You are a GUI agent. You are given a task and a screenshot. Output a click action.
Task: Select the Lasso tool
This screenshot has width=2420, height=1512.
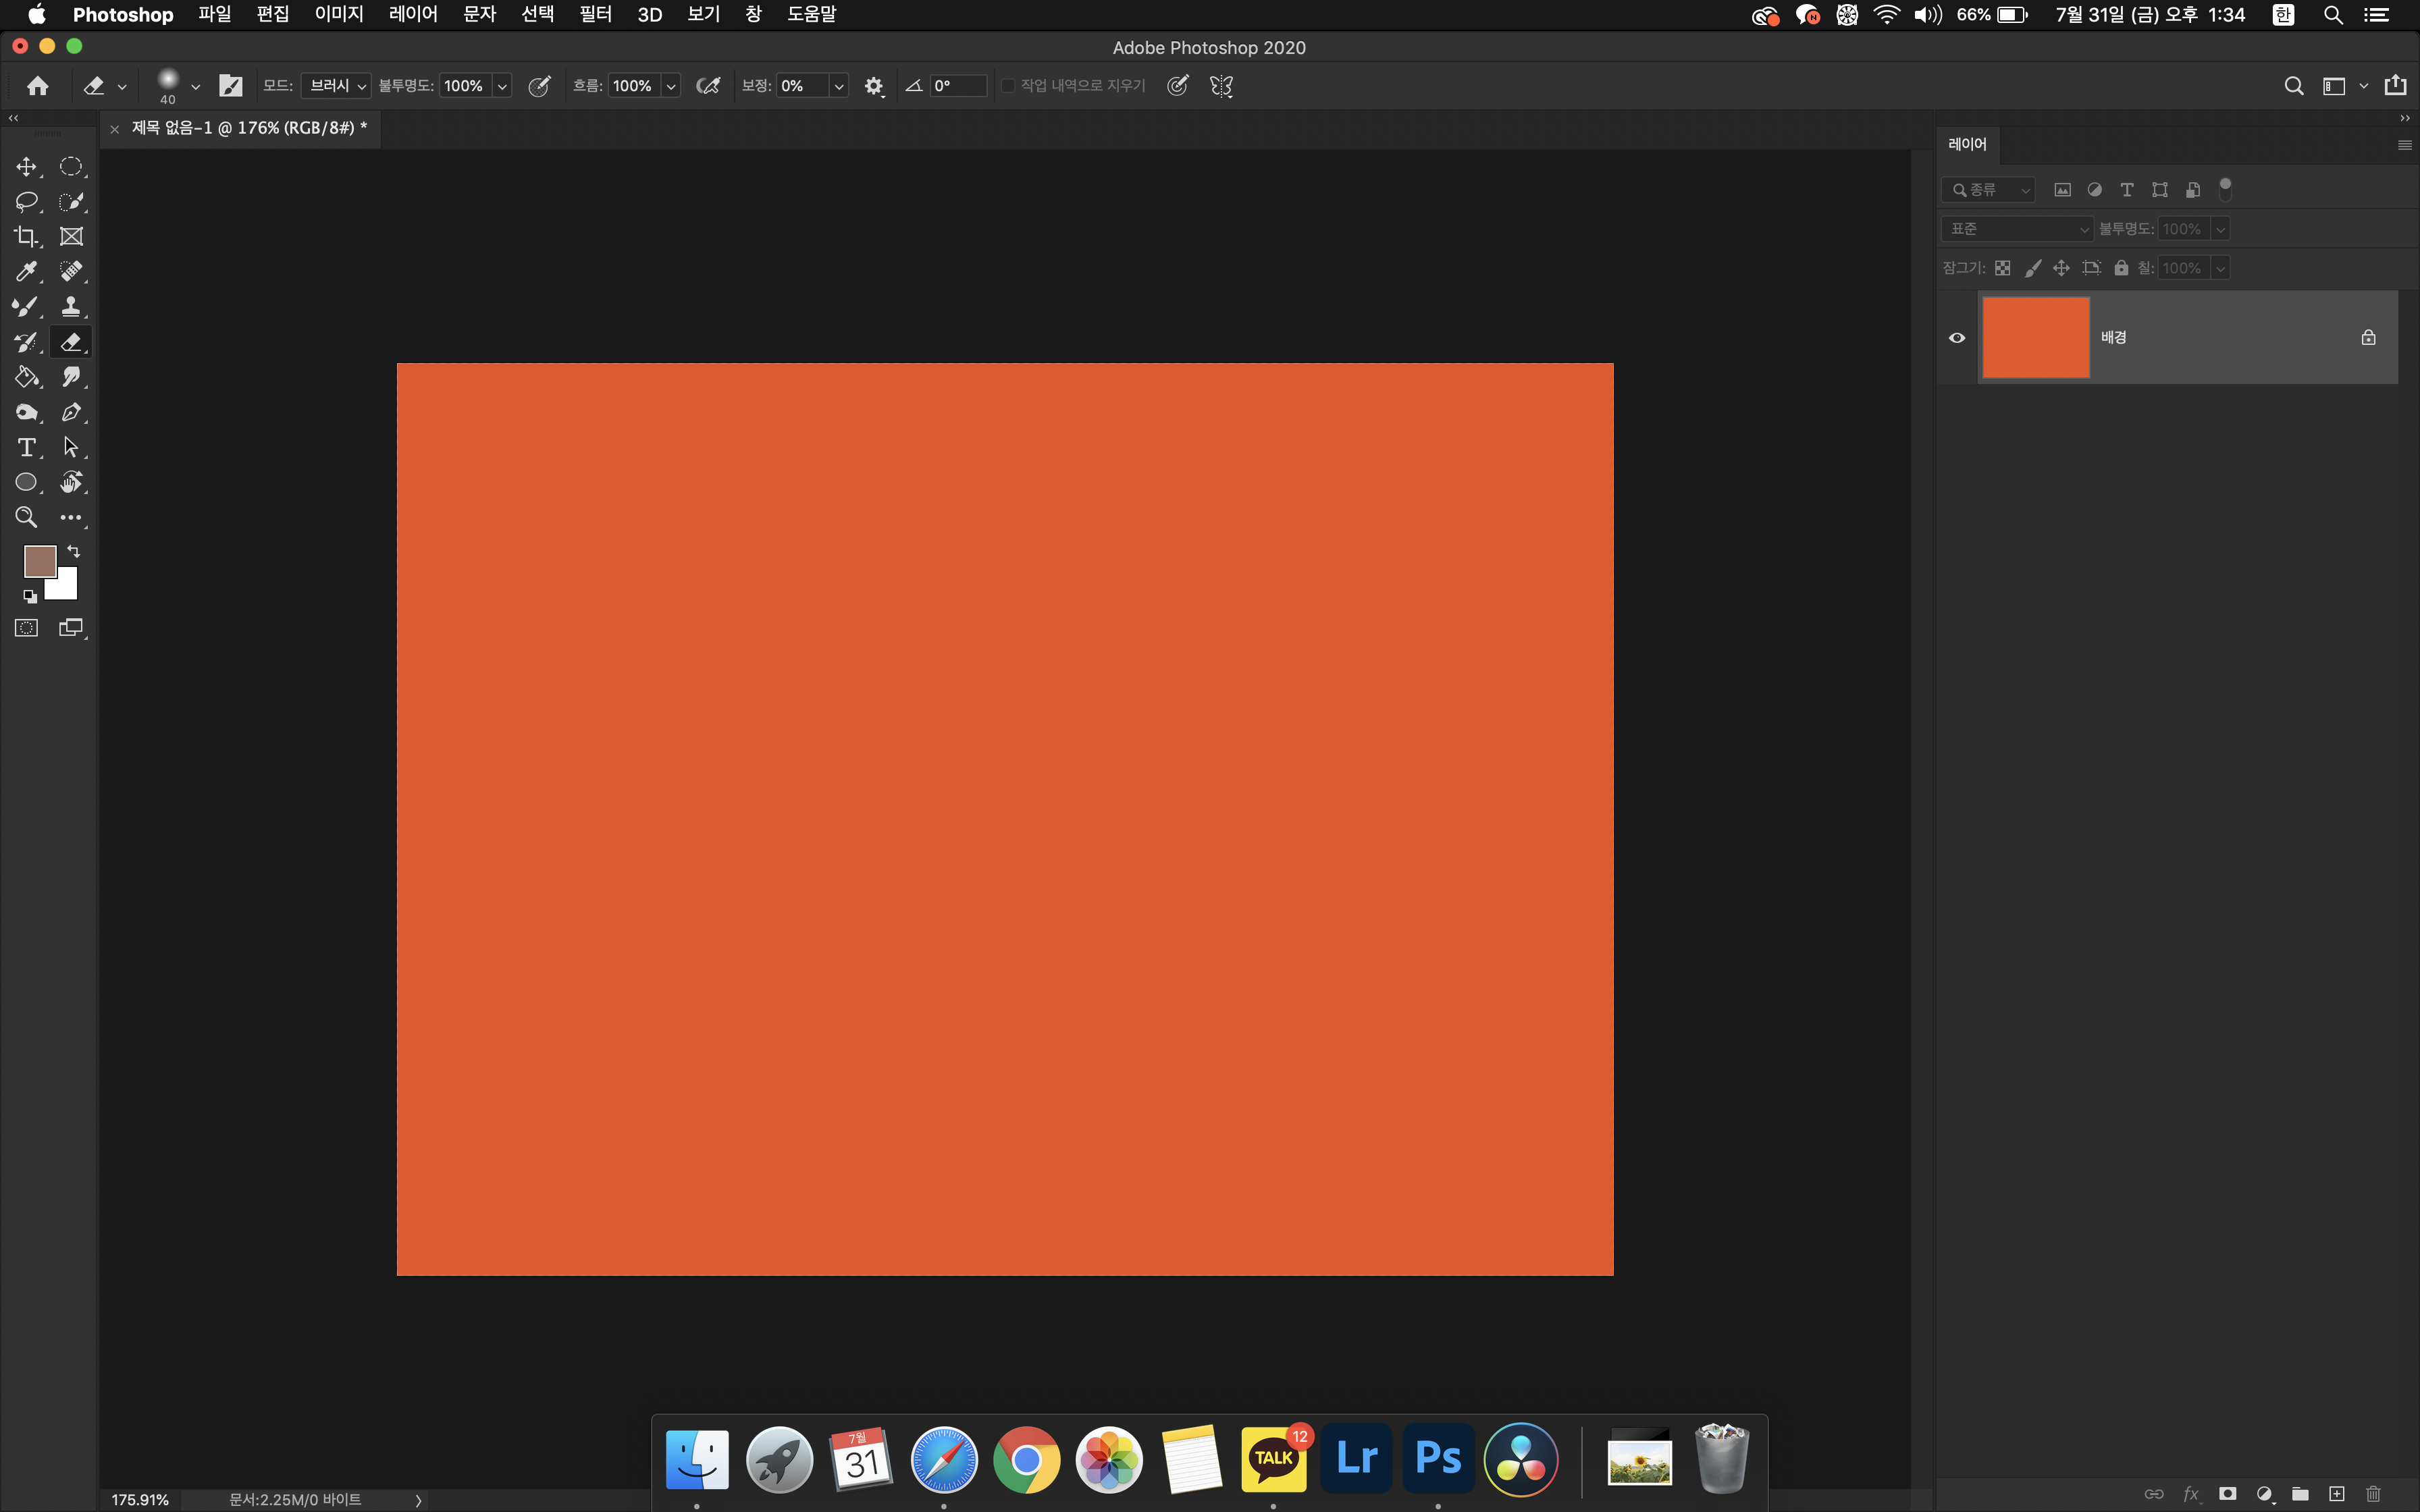pyautogui.click(x=26, y=202)
